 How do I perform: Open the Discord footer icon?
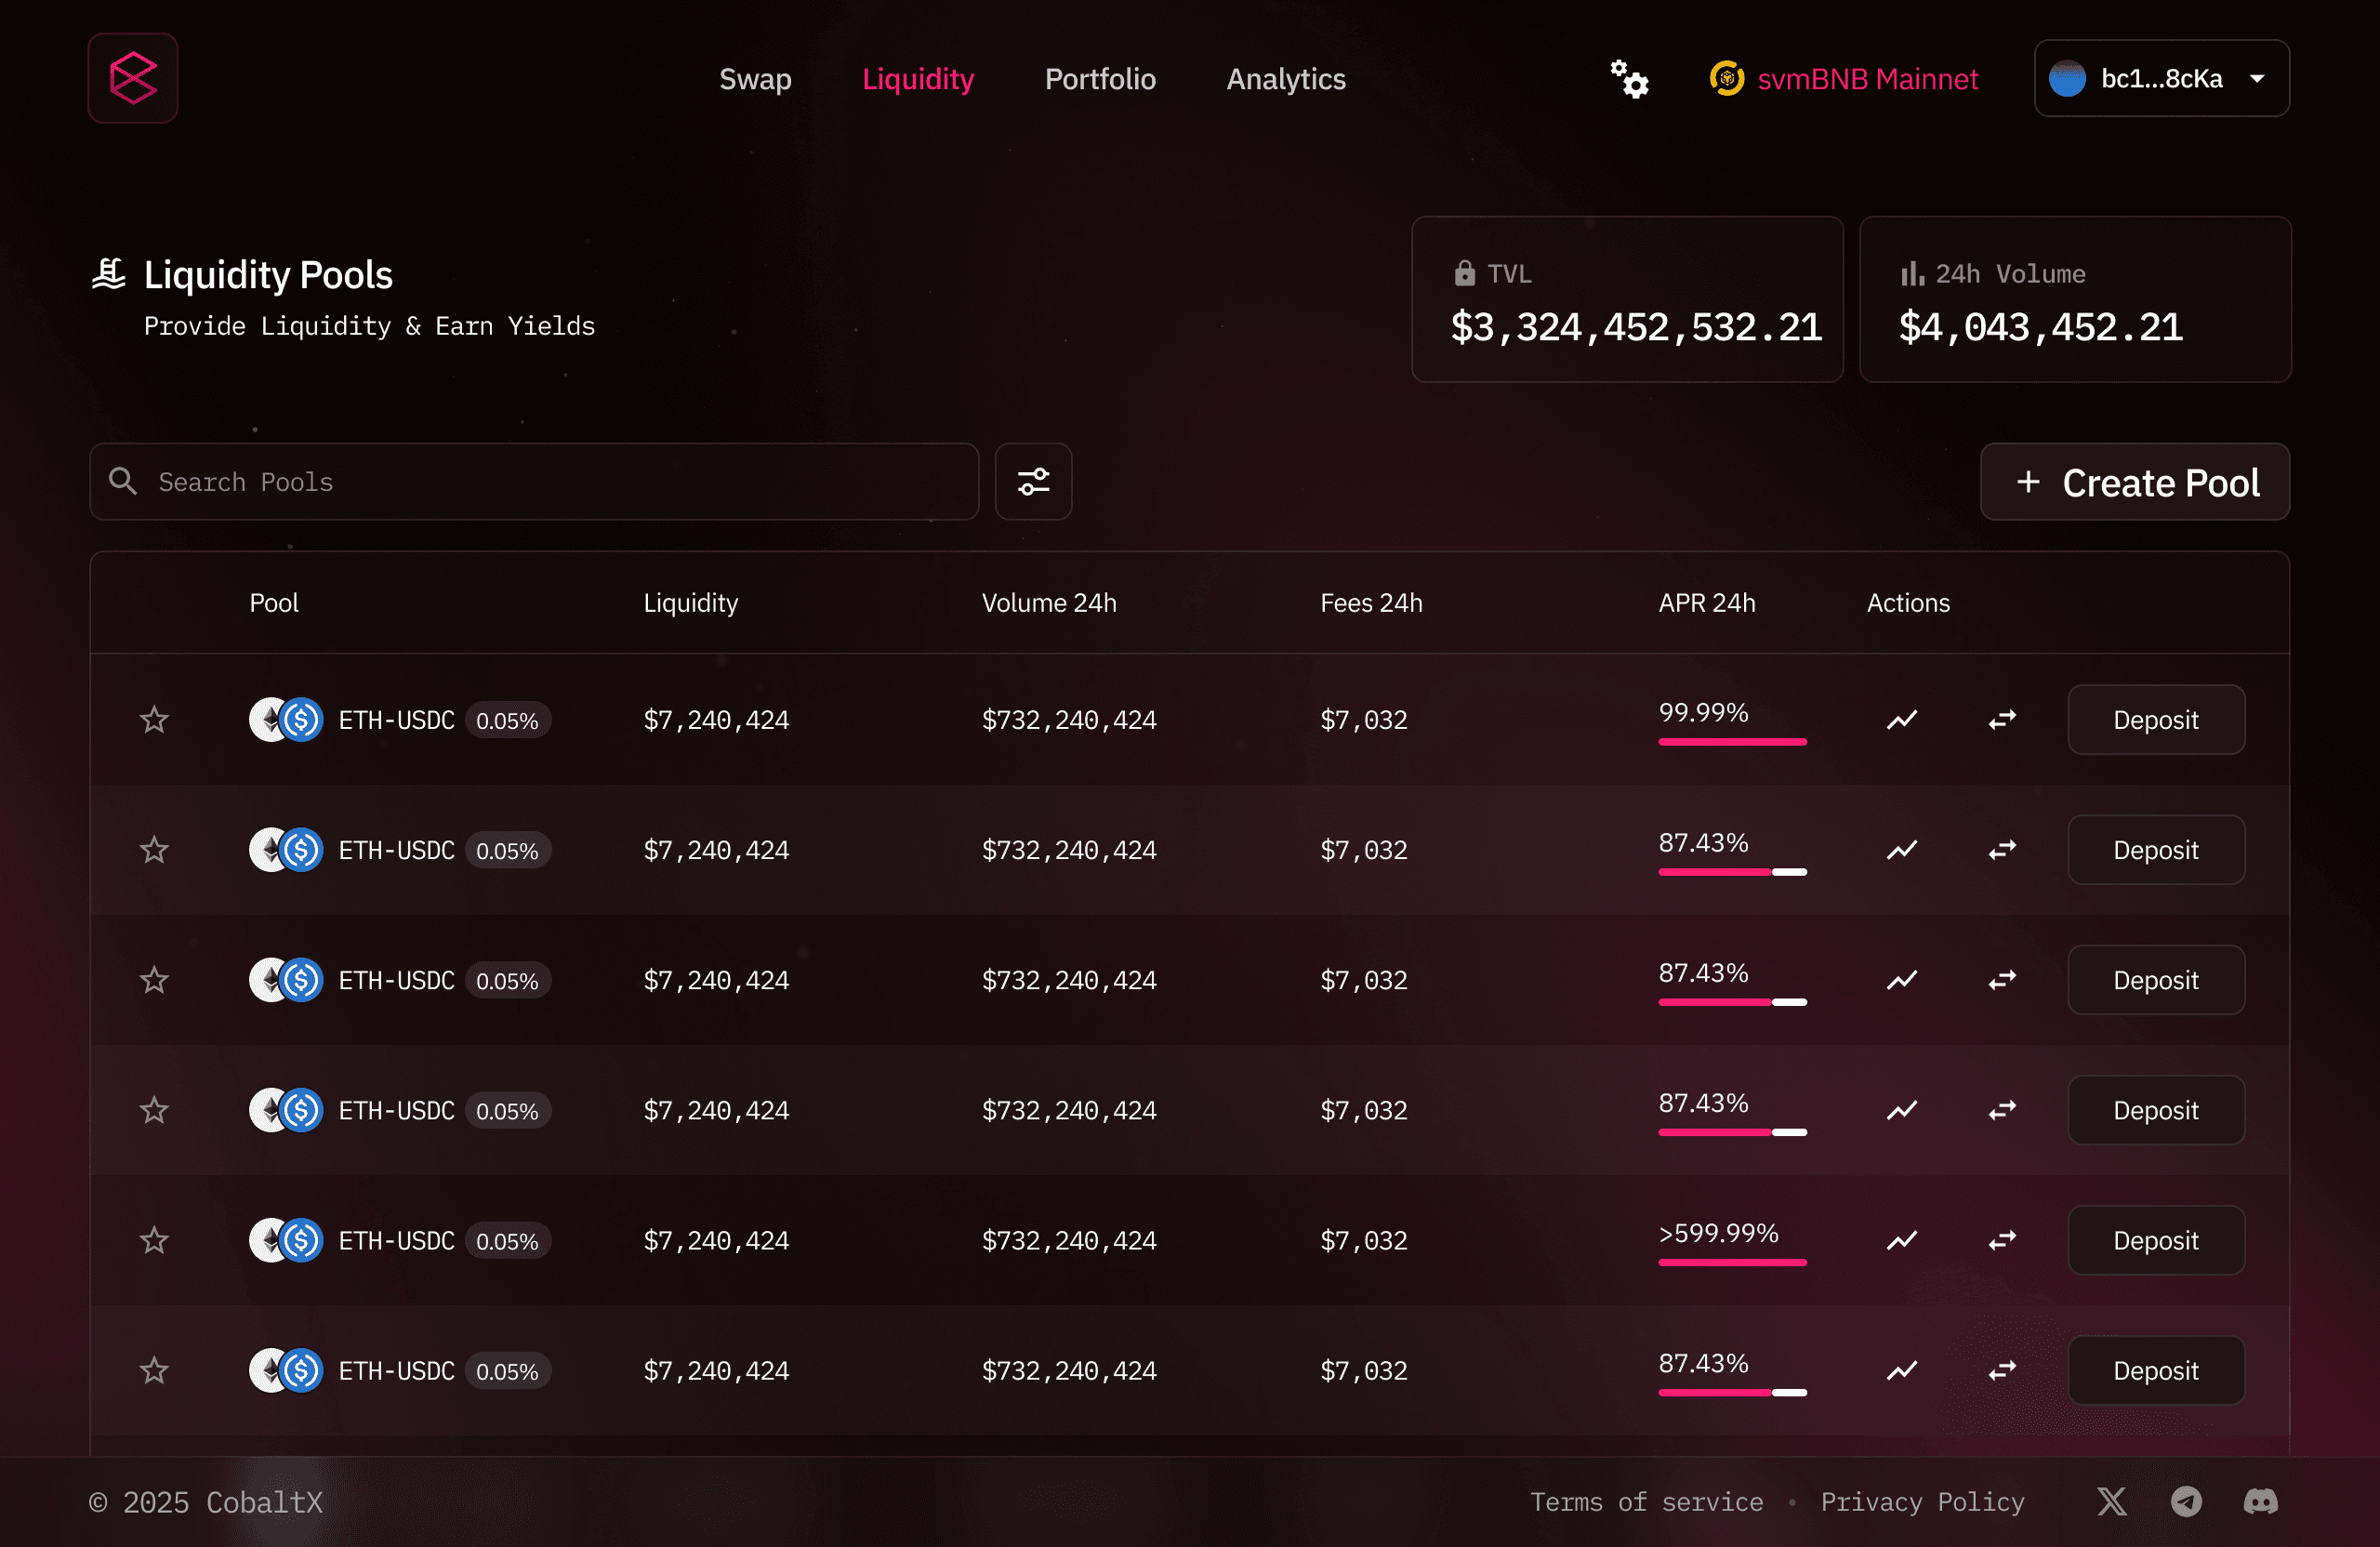[2260, 1501]
